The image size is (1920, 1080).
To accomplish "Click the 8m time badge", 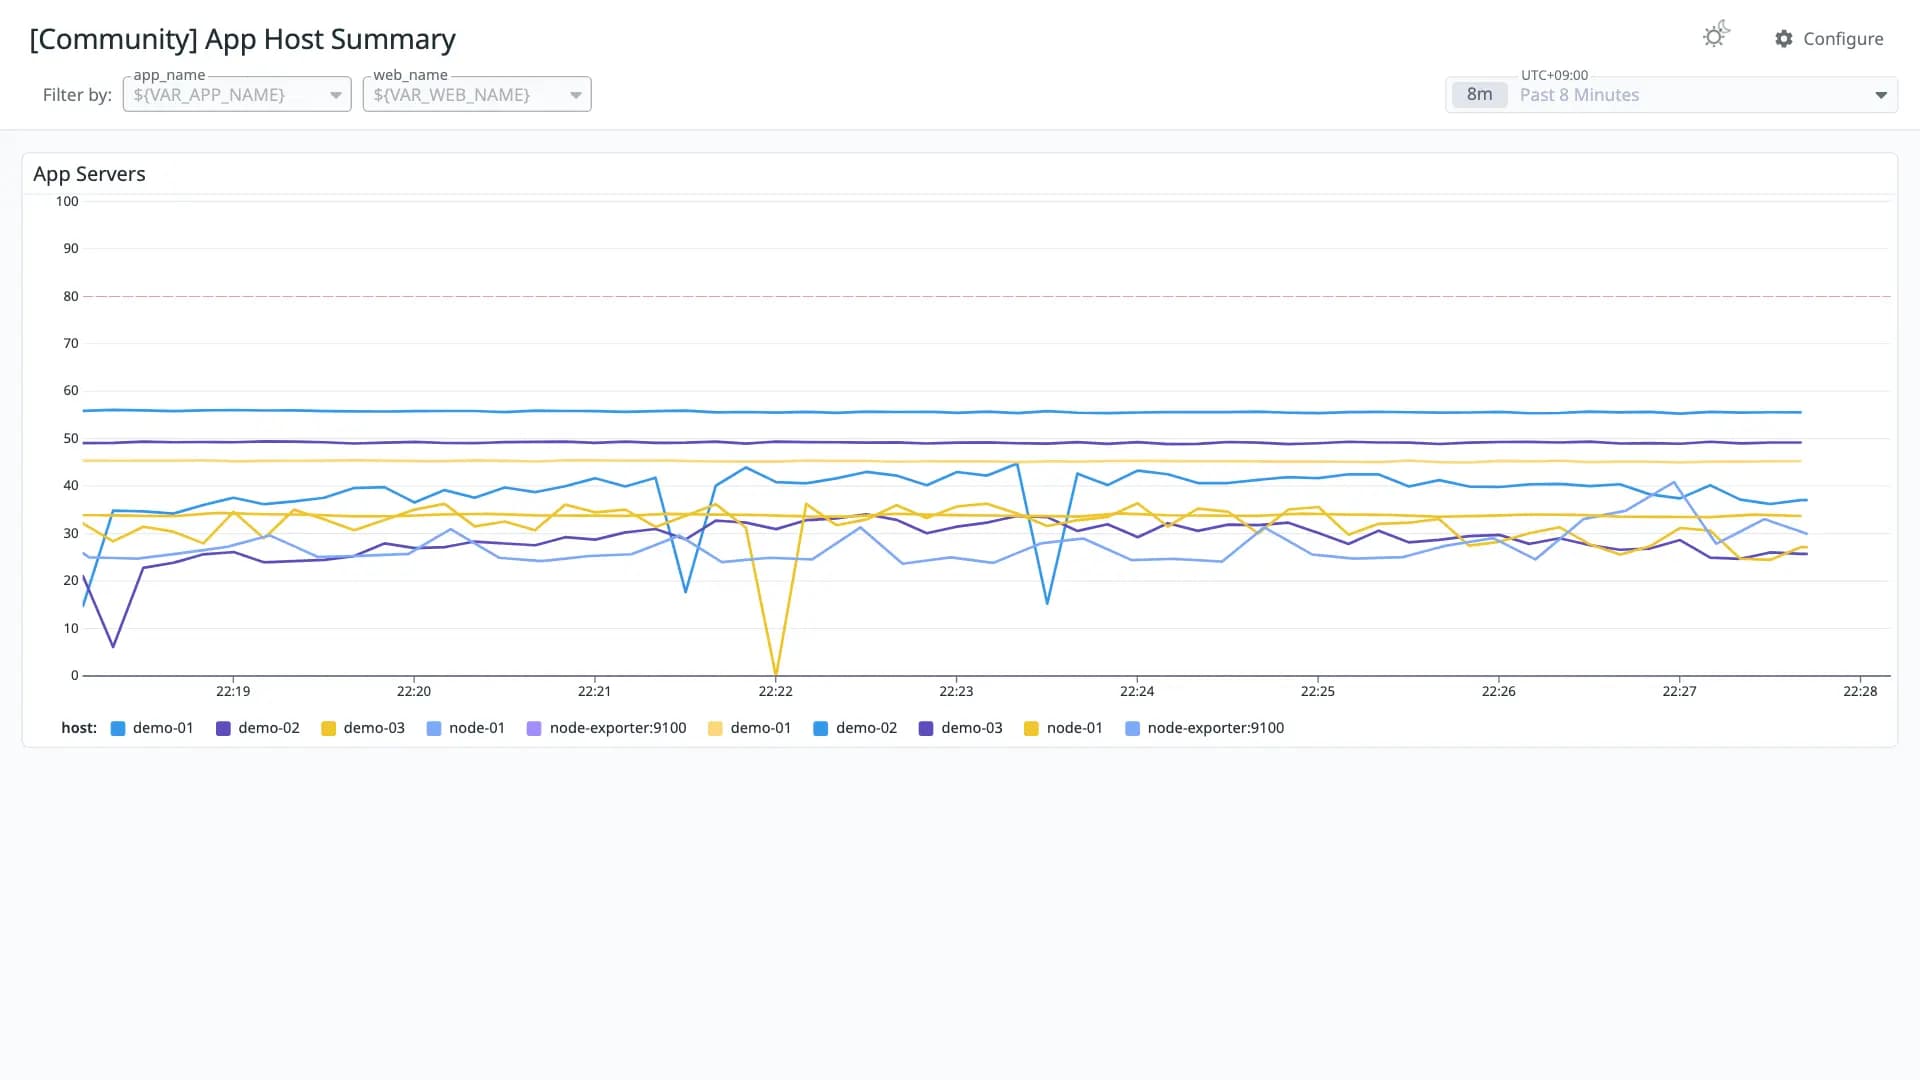I will click(x=1479, y=95).
